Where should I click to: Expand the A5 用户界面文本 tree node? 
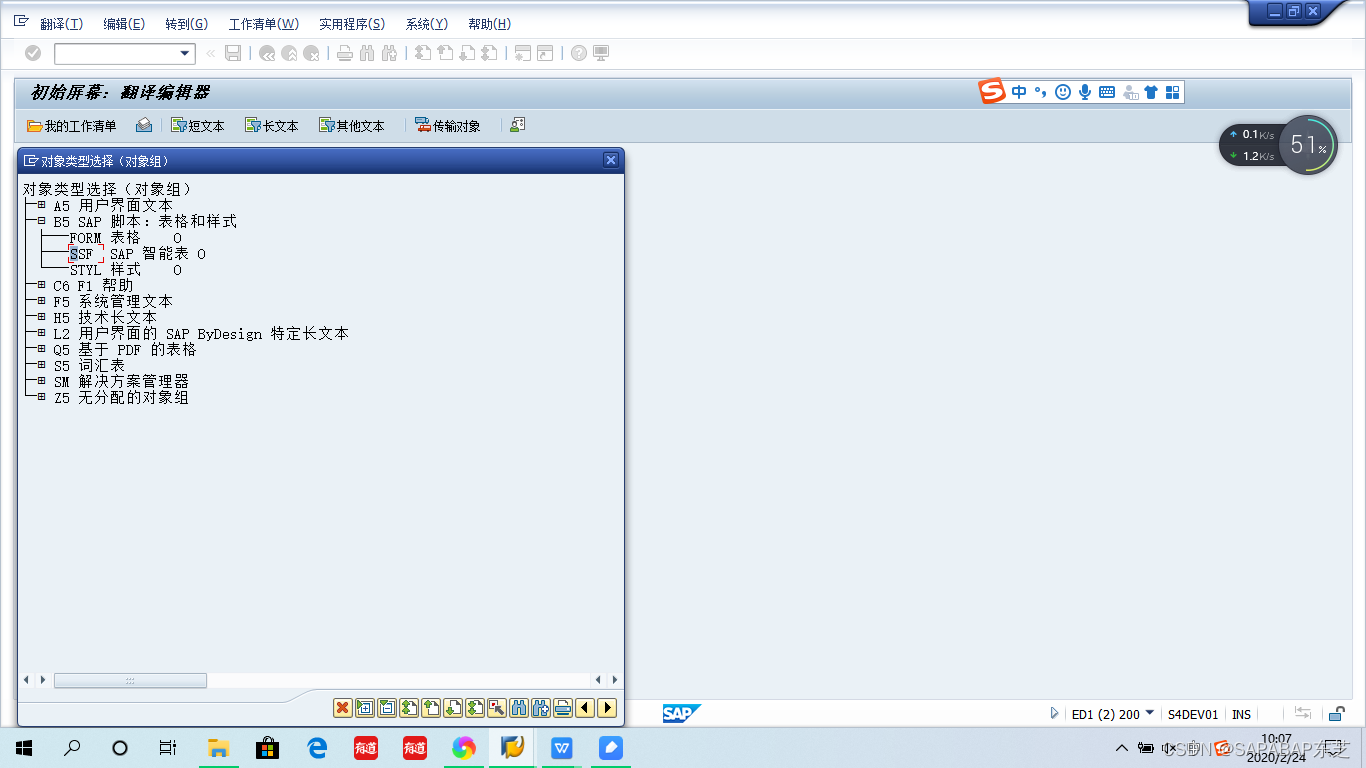(x=41, y=205)
